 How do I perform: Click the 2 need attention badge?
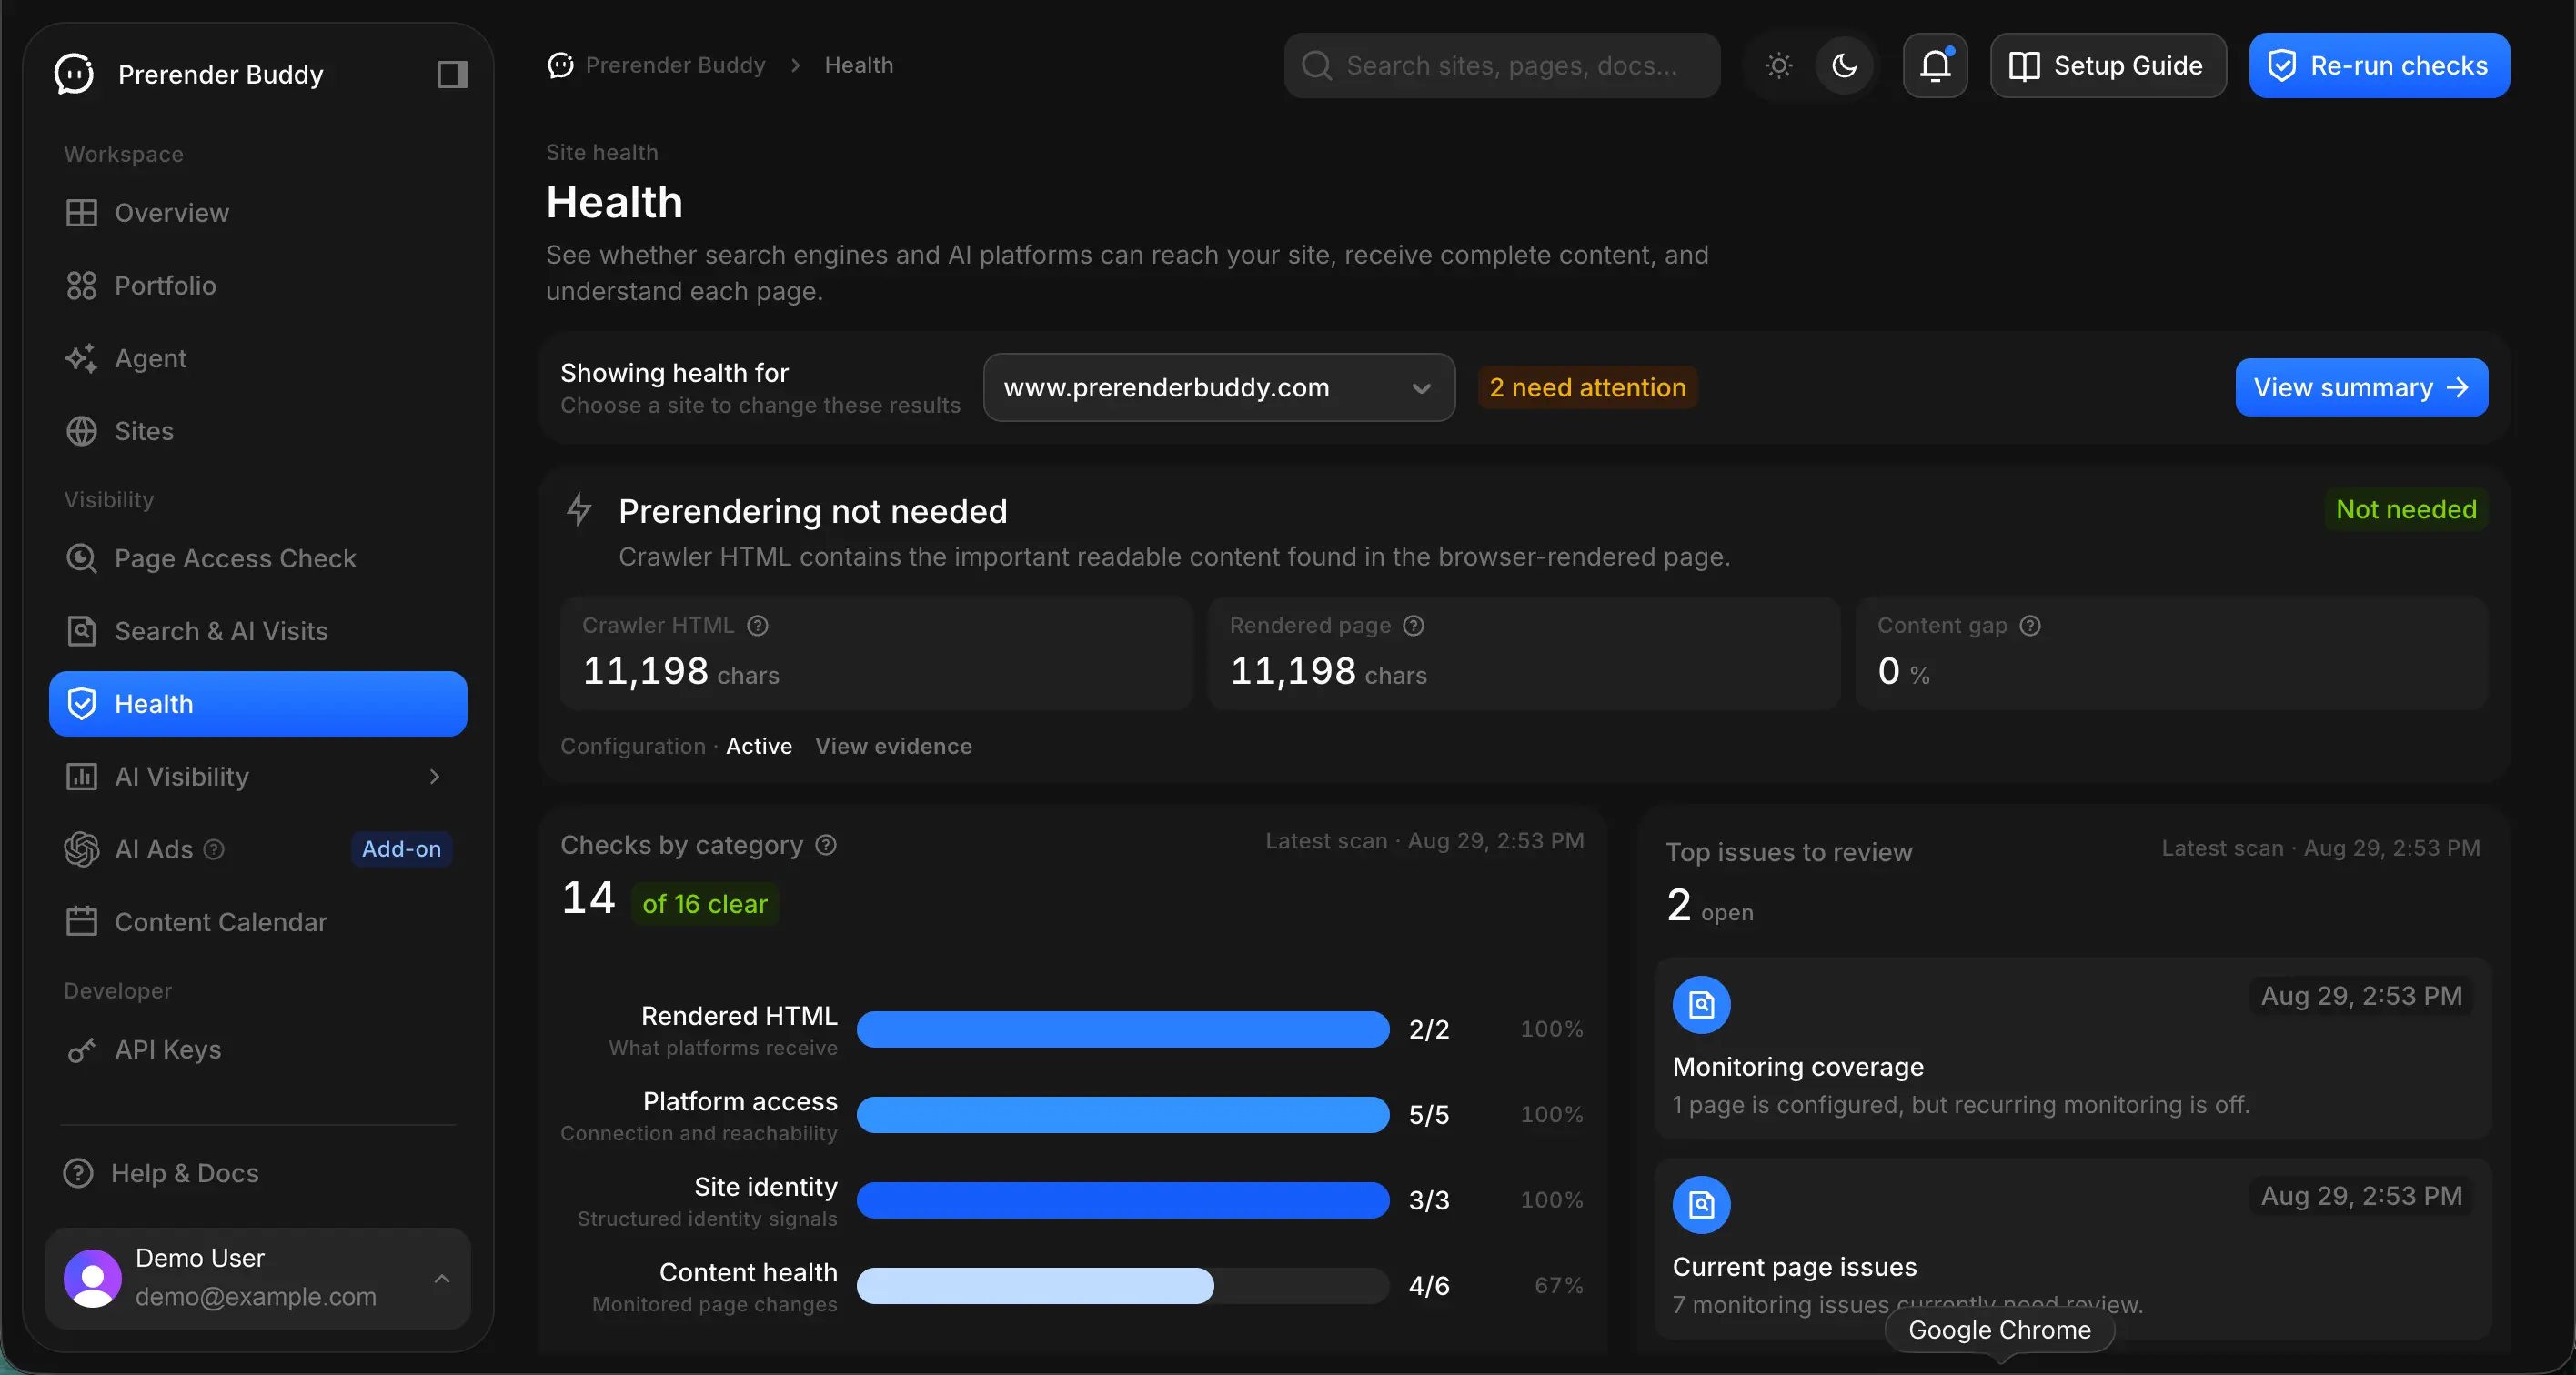[x=1587, y=387]
